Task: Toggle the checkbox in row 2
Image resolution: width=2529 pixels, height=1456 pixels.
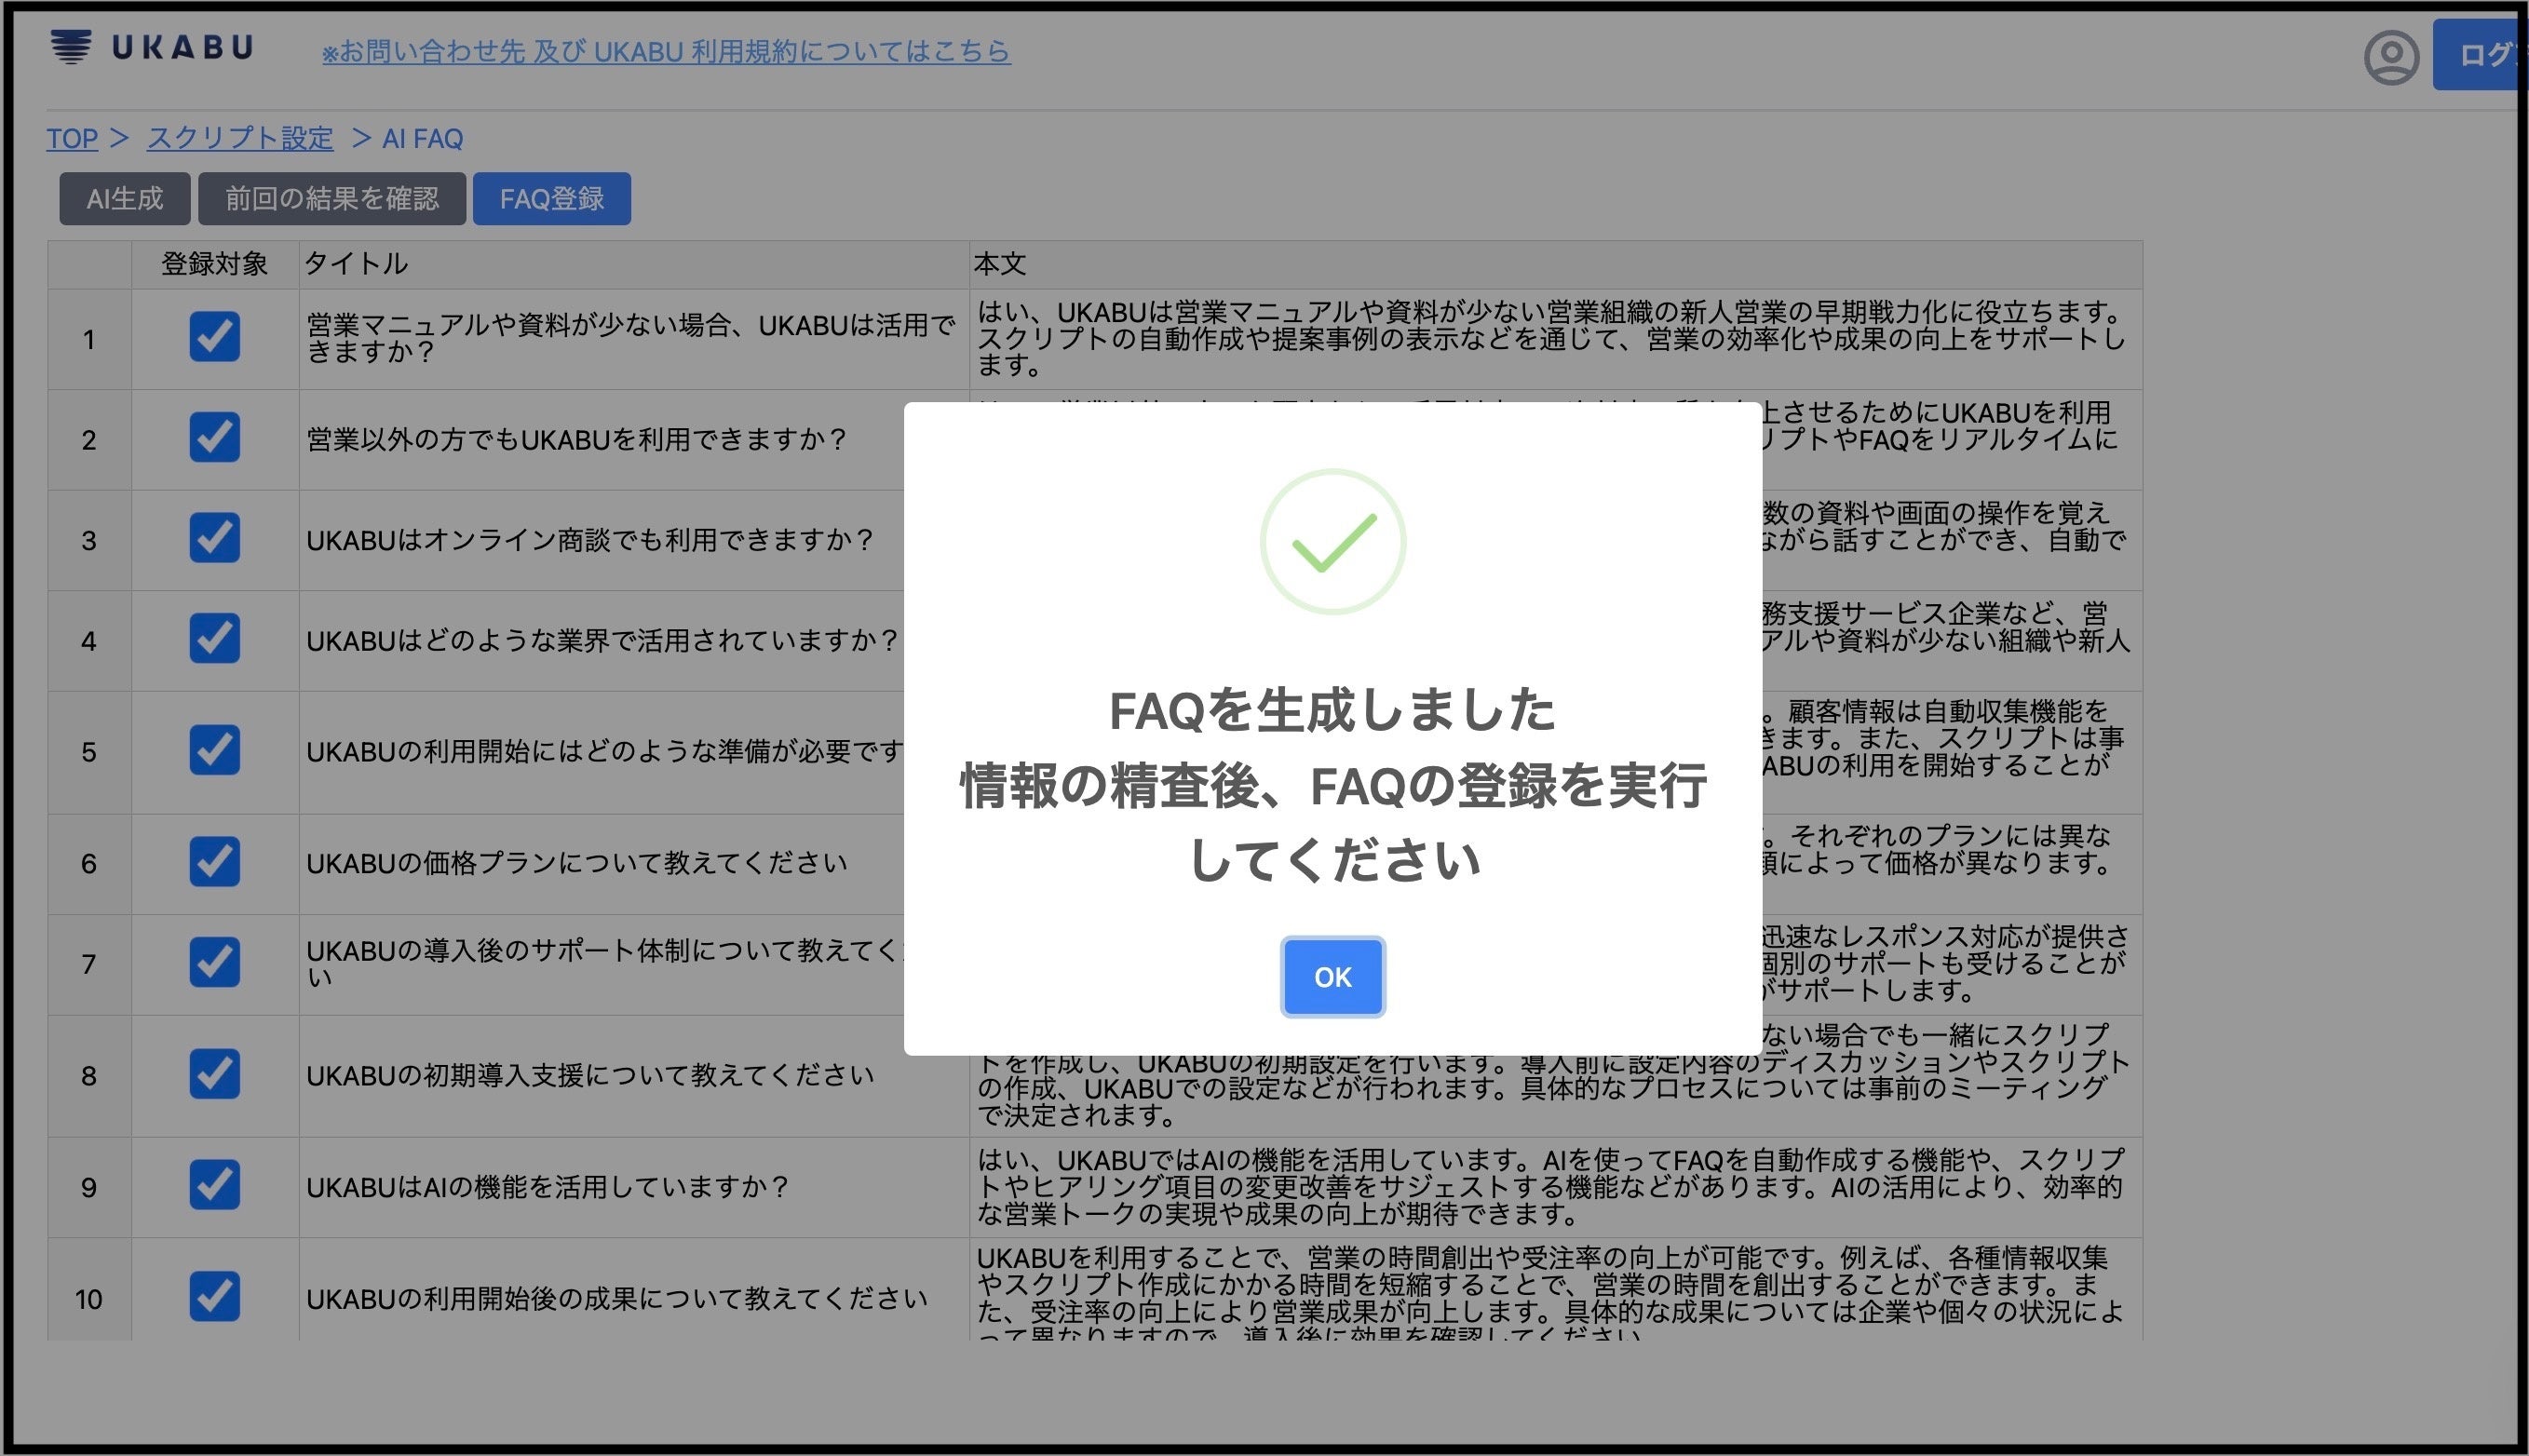Action: [214, 438]
